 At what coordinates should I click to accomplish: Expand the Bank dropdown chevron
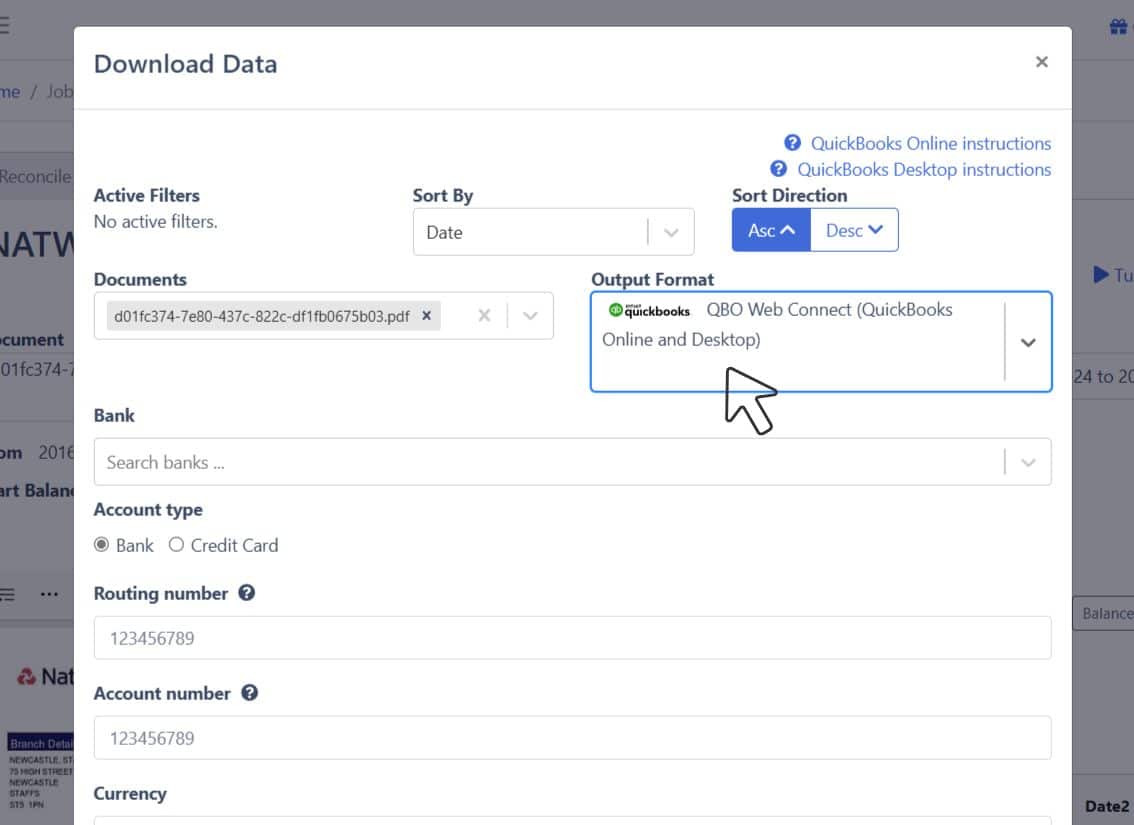[x=1028, y=462]
